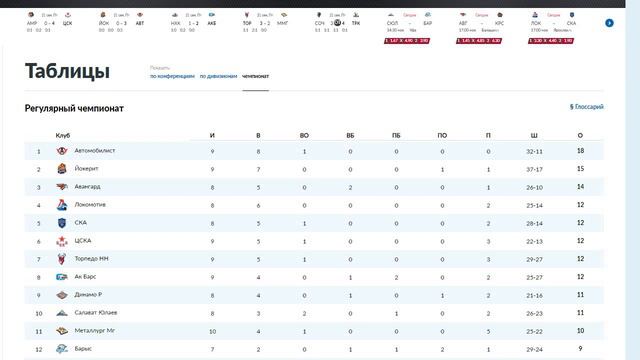
Task: Click the Торпедо НН logo in row 7
Action: click(x=62, y=259)
